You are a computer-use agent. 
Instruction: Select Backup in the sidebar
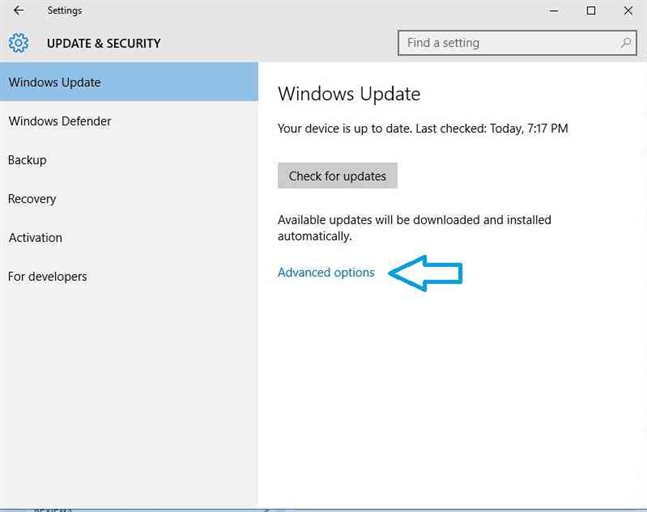click(x=129, y=160)
